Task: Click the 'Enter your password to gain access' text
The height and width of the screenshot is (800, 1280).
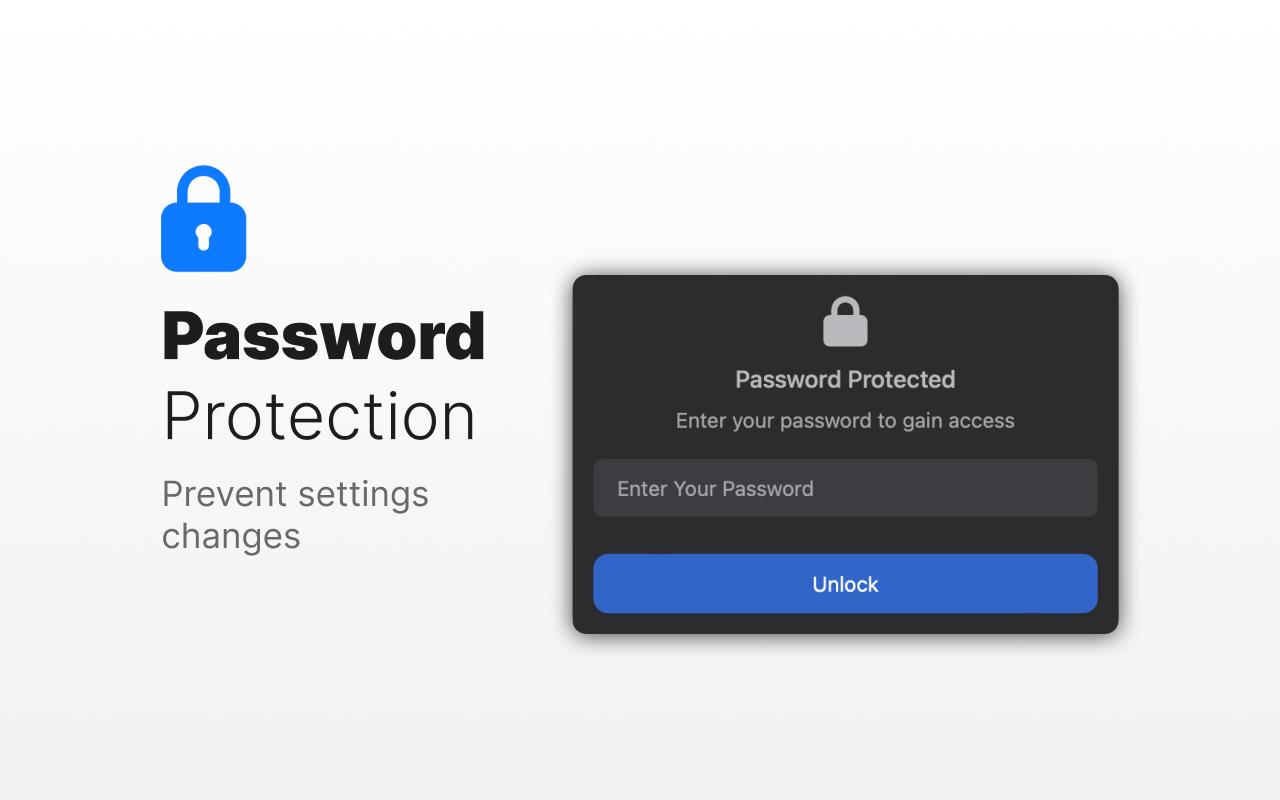Action: [x=845, y=421]
